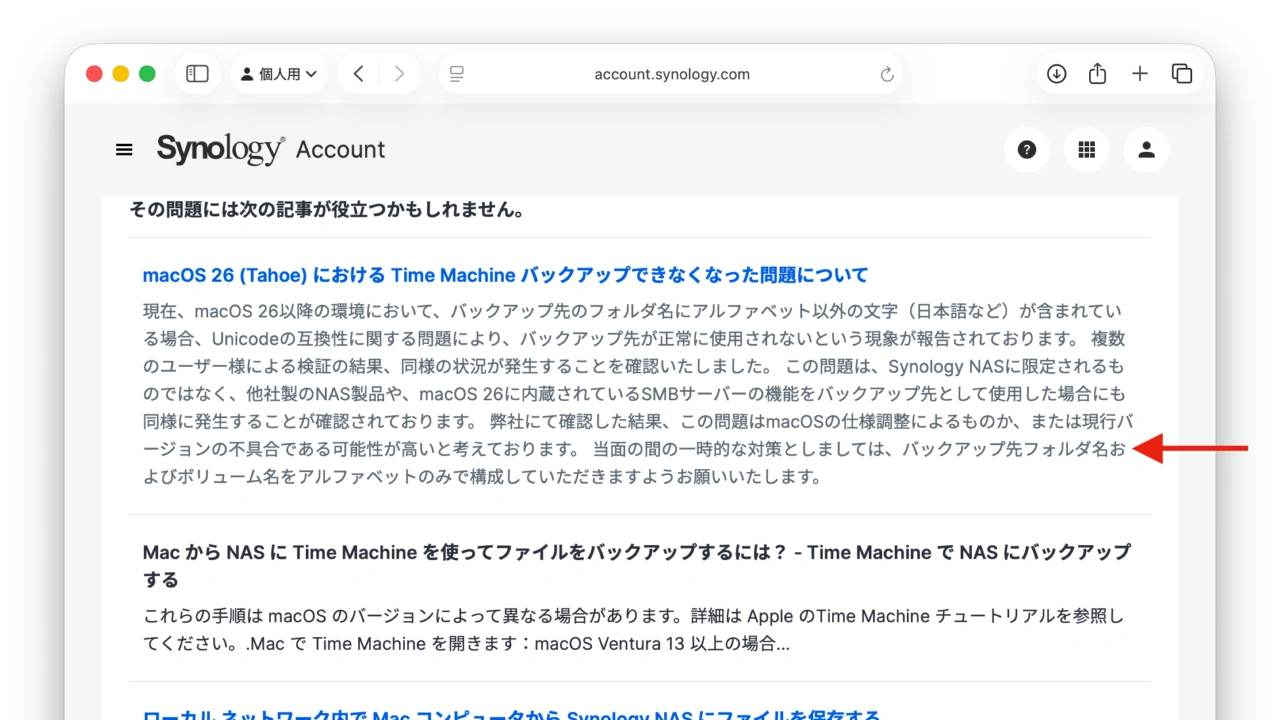
Task: Select the address bar showing account.synology.com
Action: [x=671, y=73]
